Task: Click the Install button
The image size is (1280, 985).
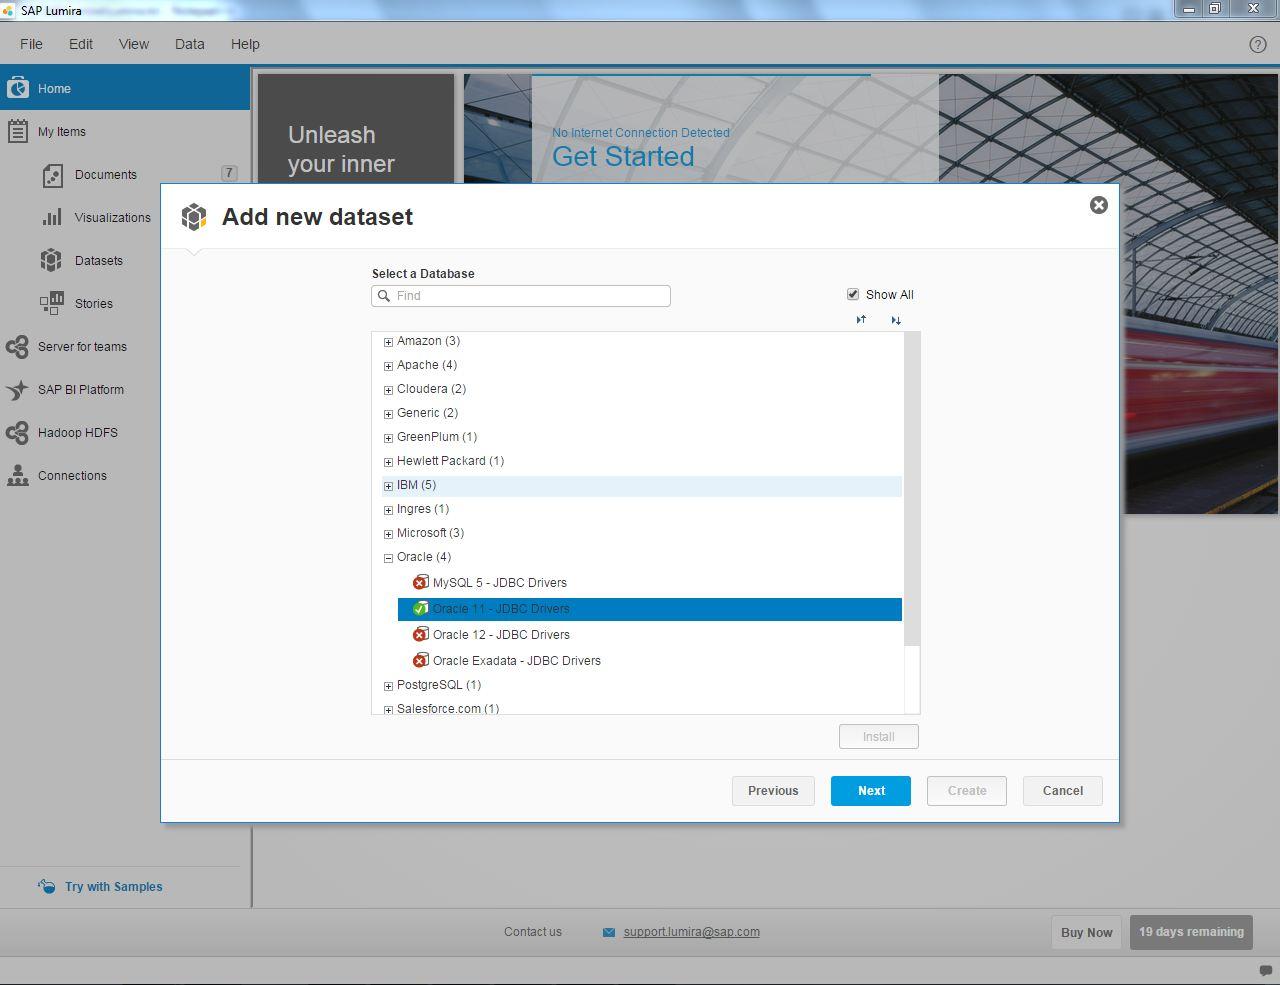Action: click(879, 737)
